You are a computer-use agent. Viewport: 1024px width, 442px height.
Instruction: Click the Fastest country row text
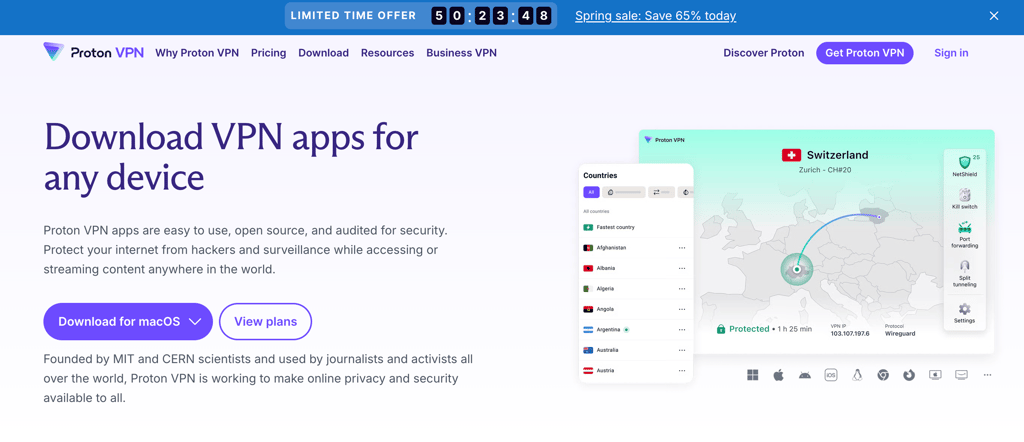pyautogui.click(x=616, y=227)
